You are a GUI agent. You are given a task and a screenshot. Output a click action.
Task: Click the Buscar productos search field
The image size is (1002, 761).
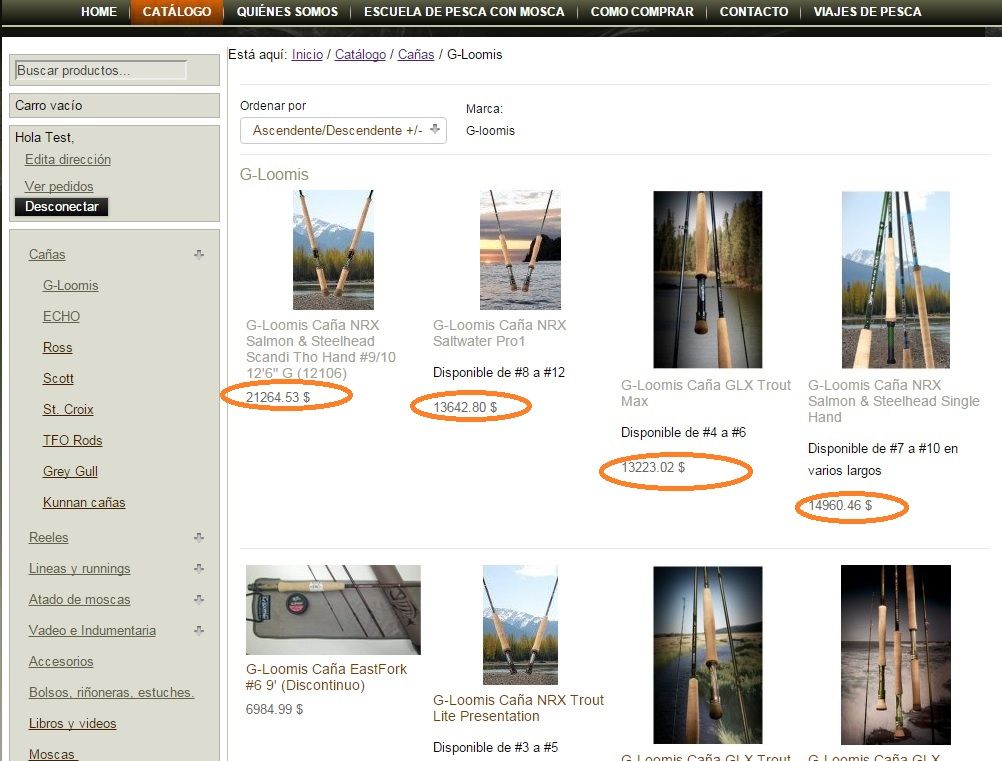pyautogui.click(x=101, y=70)
